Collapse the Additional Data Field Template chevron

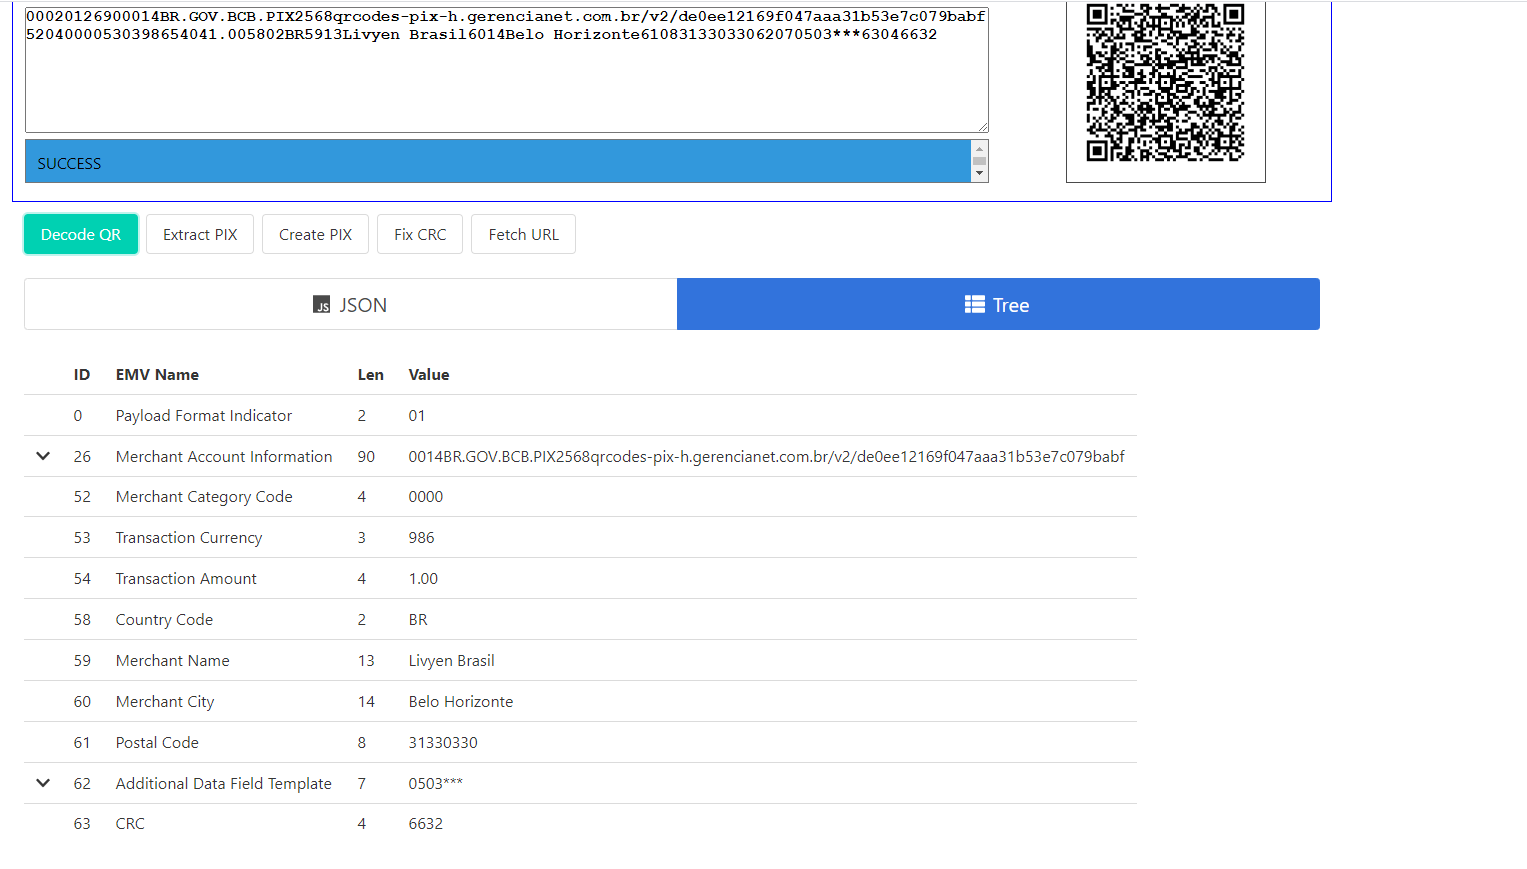43,783
